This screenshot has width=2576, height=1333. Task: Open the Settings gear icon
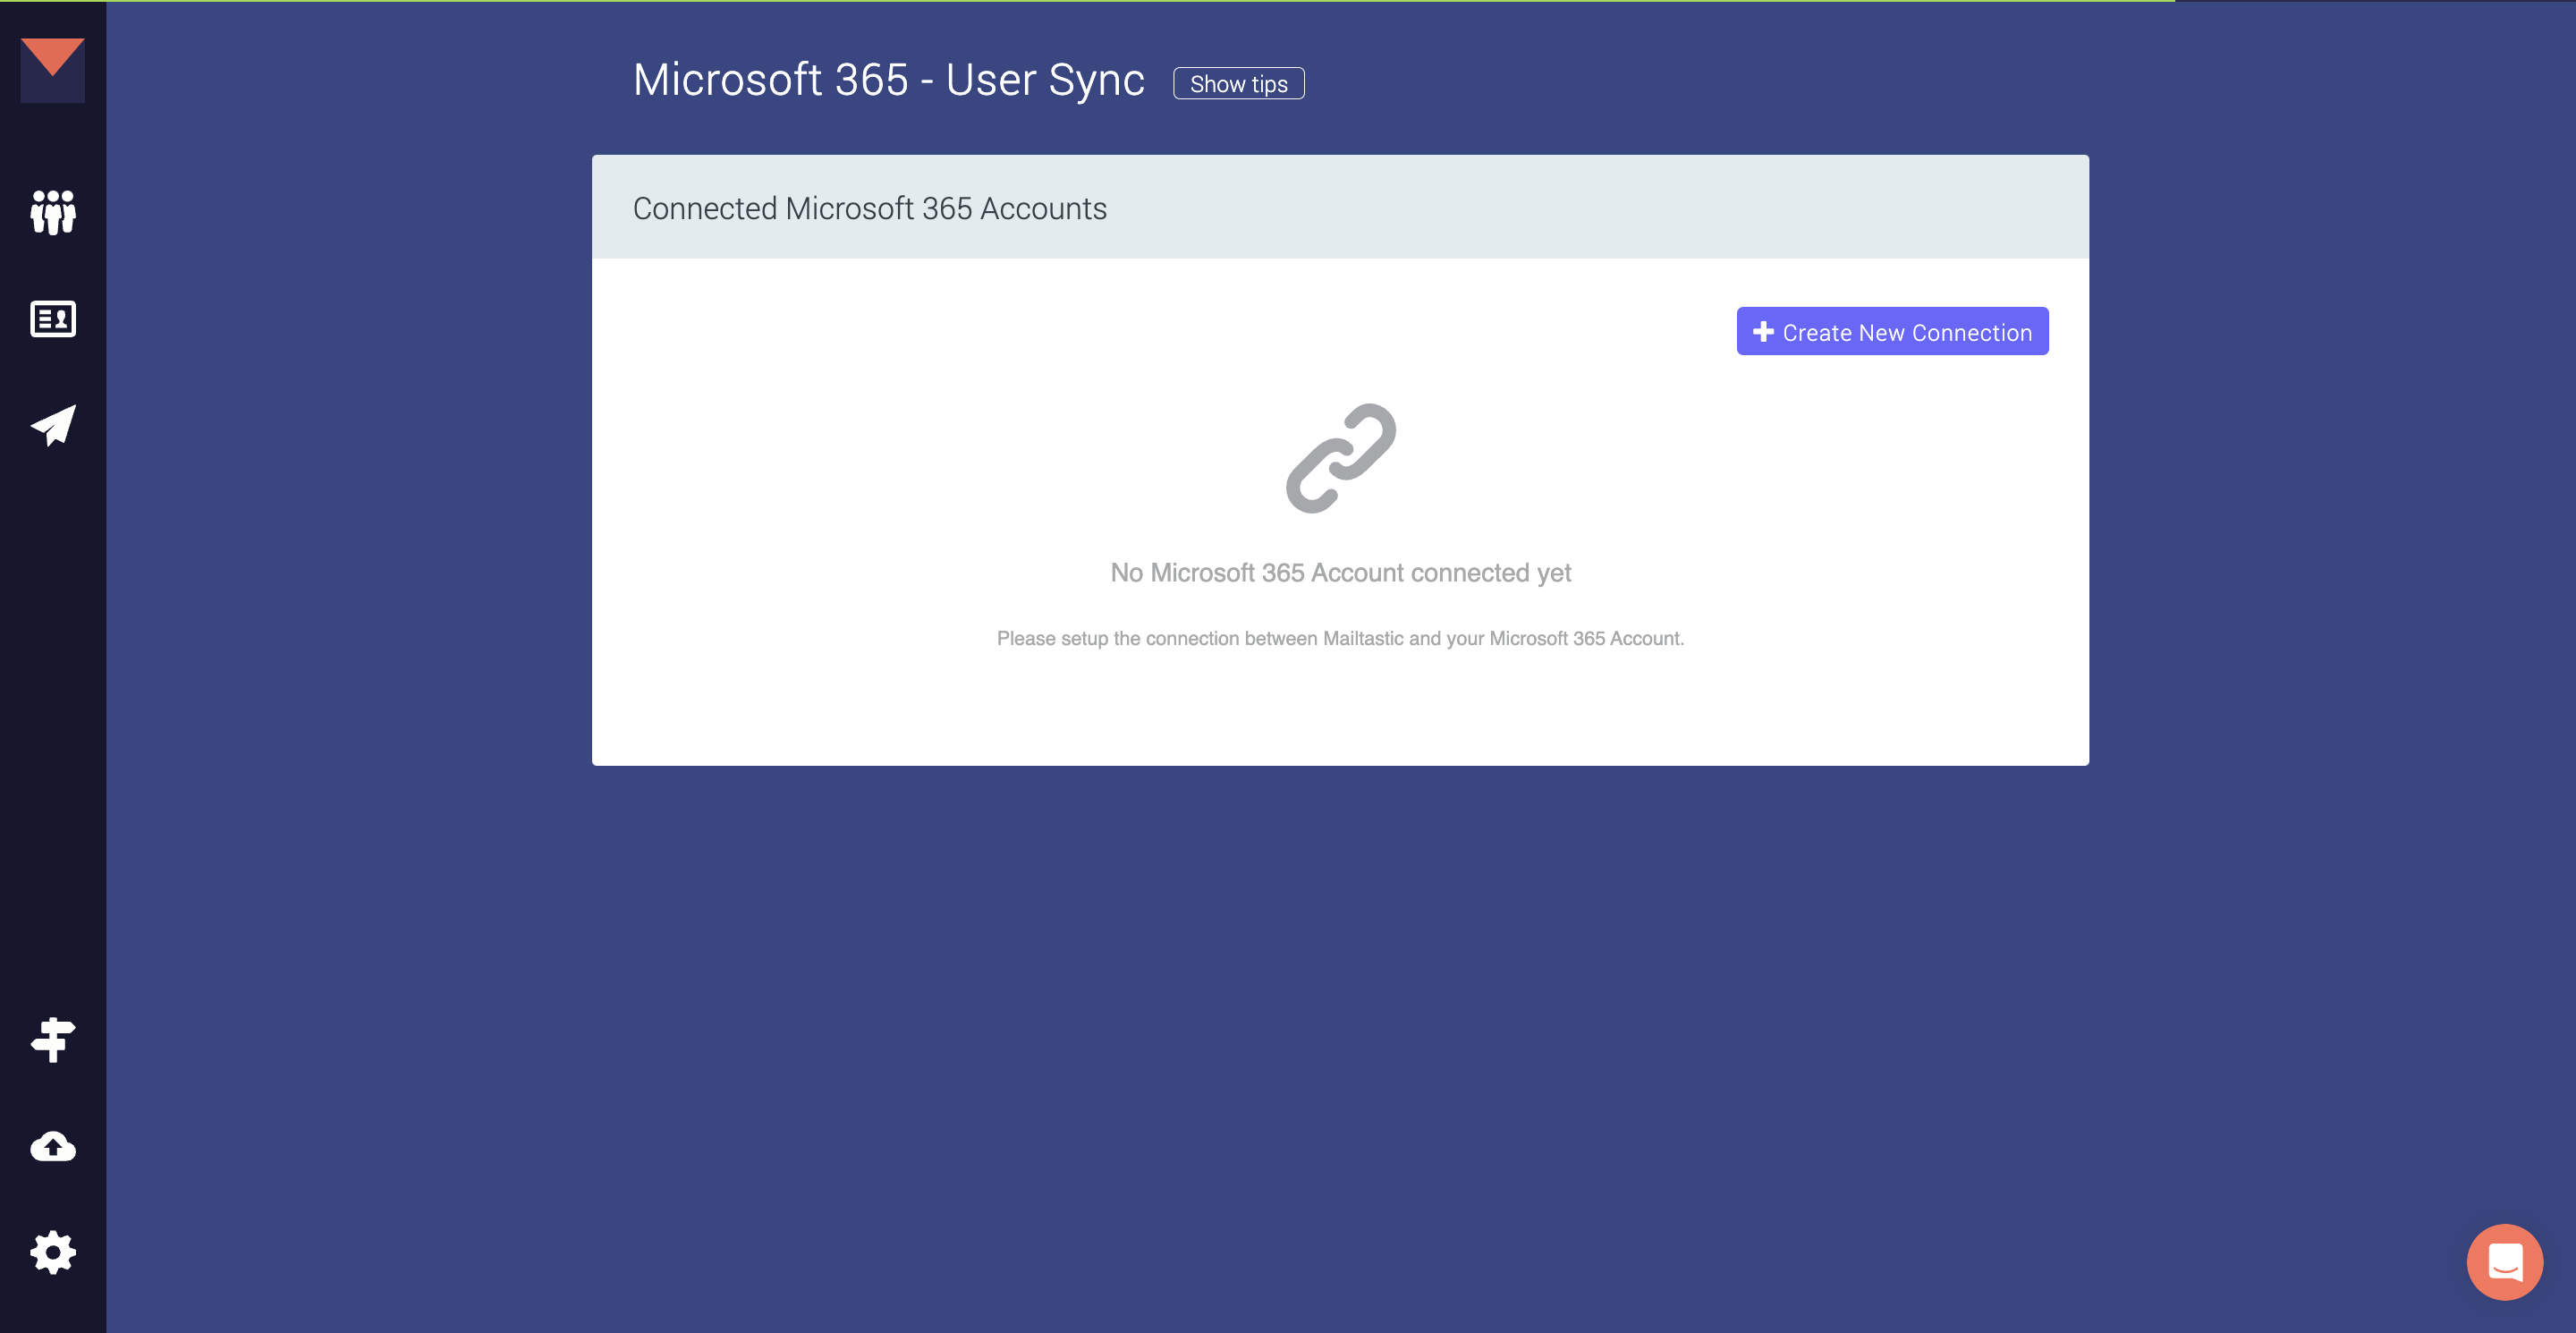coord(52,1252)
